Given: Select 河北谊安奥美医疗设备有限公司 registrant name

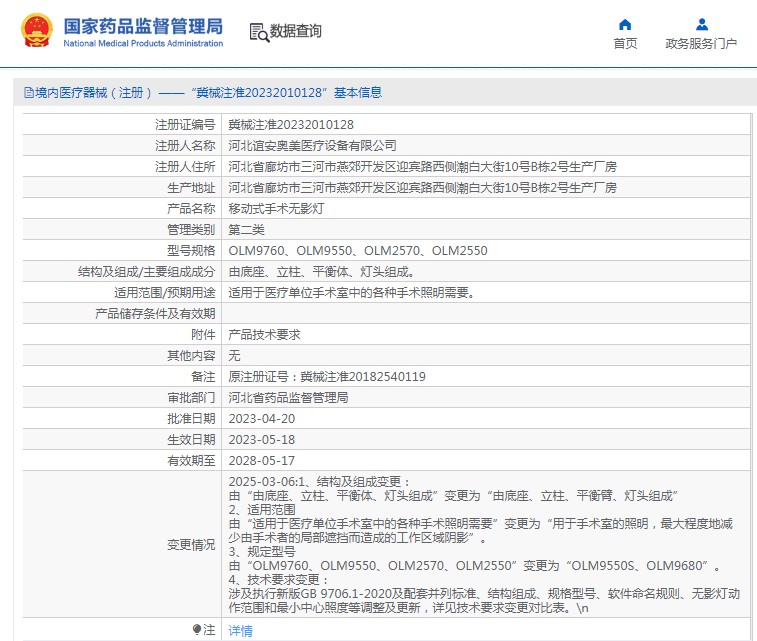Looking at the screenshot, I should click(x=312, y=146).
